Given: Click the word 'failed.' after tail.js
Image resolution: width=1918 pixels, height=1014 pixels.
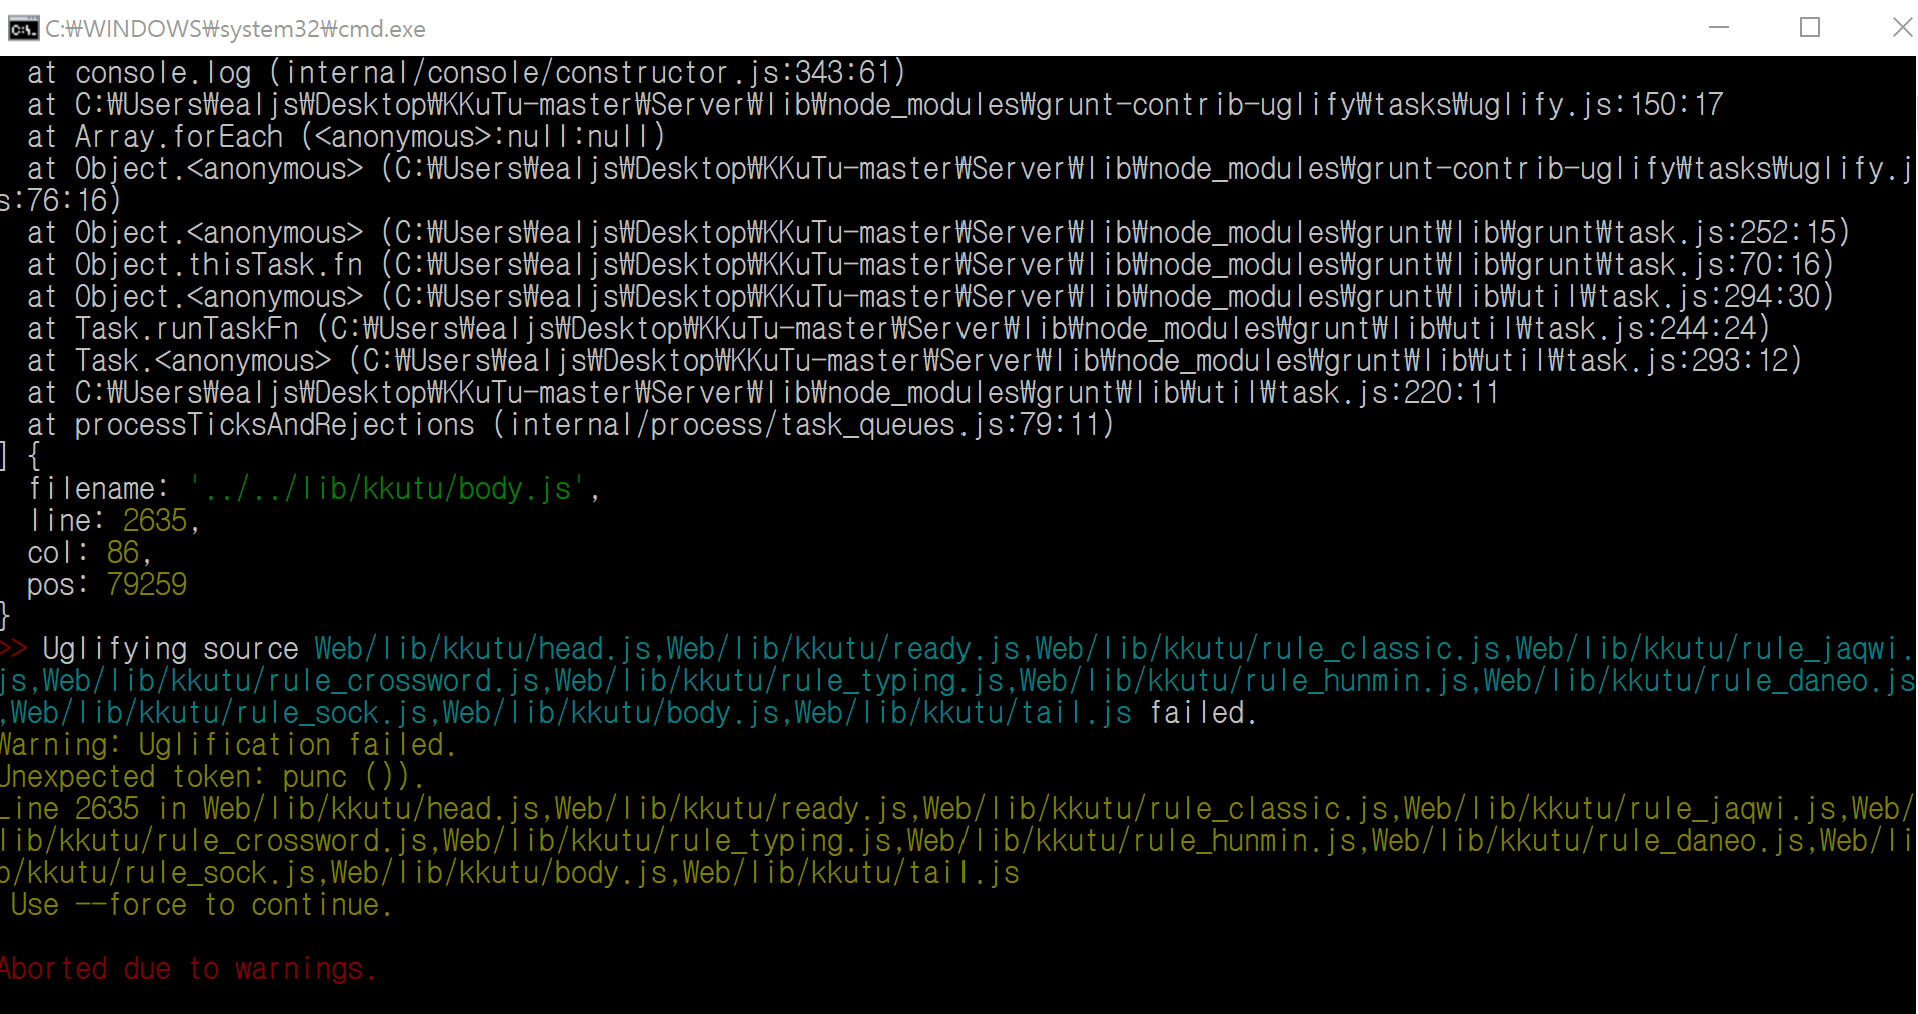Looking at the screenshot, I should point(1203,713).
